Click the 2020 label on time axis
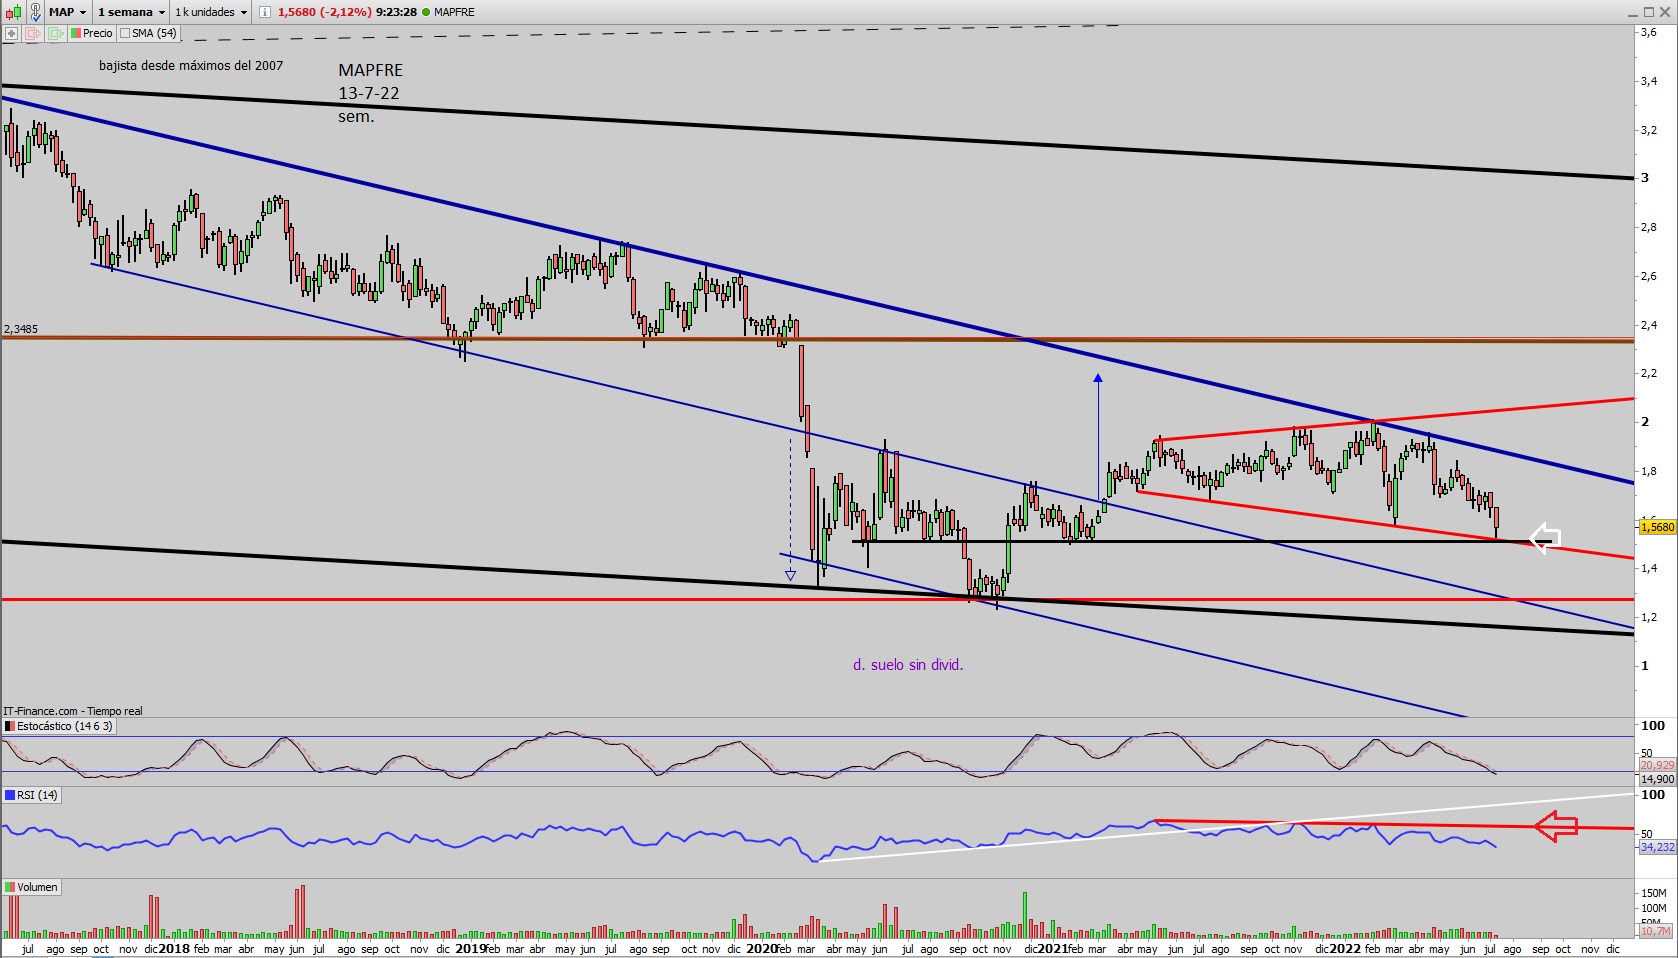 (761, 949)
